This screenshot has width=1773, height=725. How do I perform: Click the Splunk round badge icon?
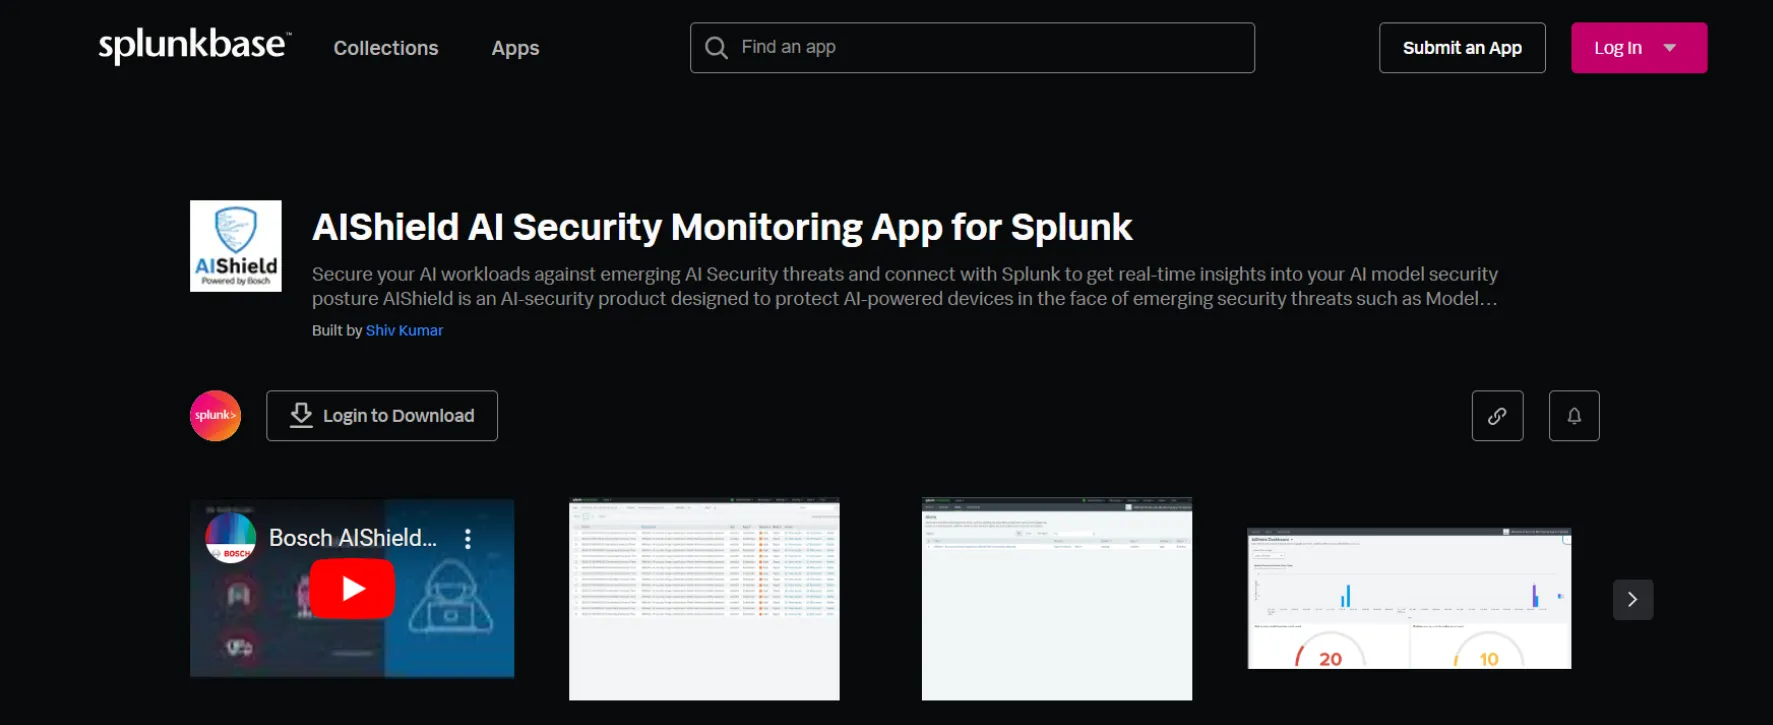[x=215, y=415]
